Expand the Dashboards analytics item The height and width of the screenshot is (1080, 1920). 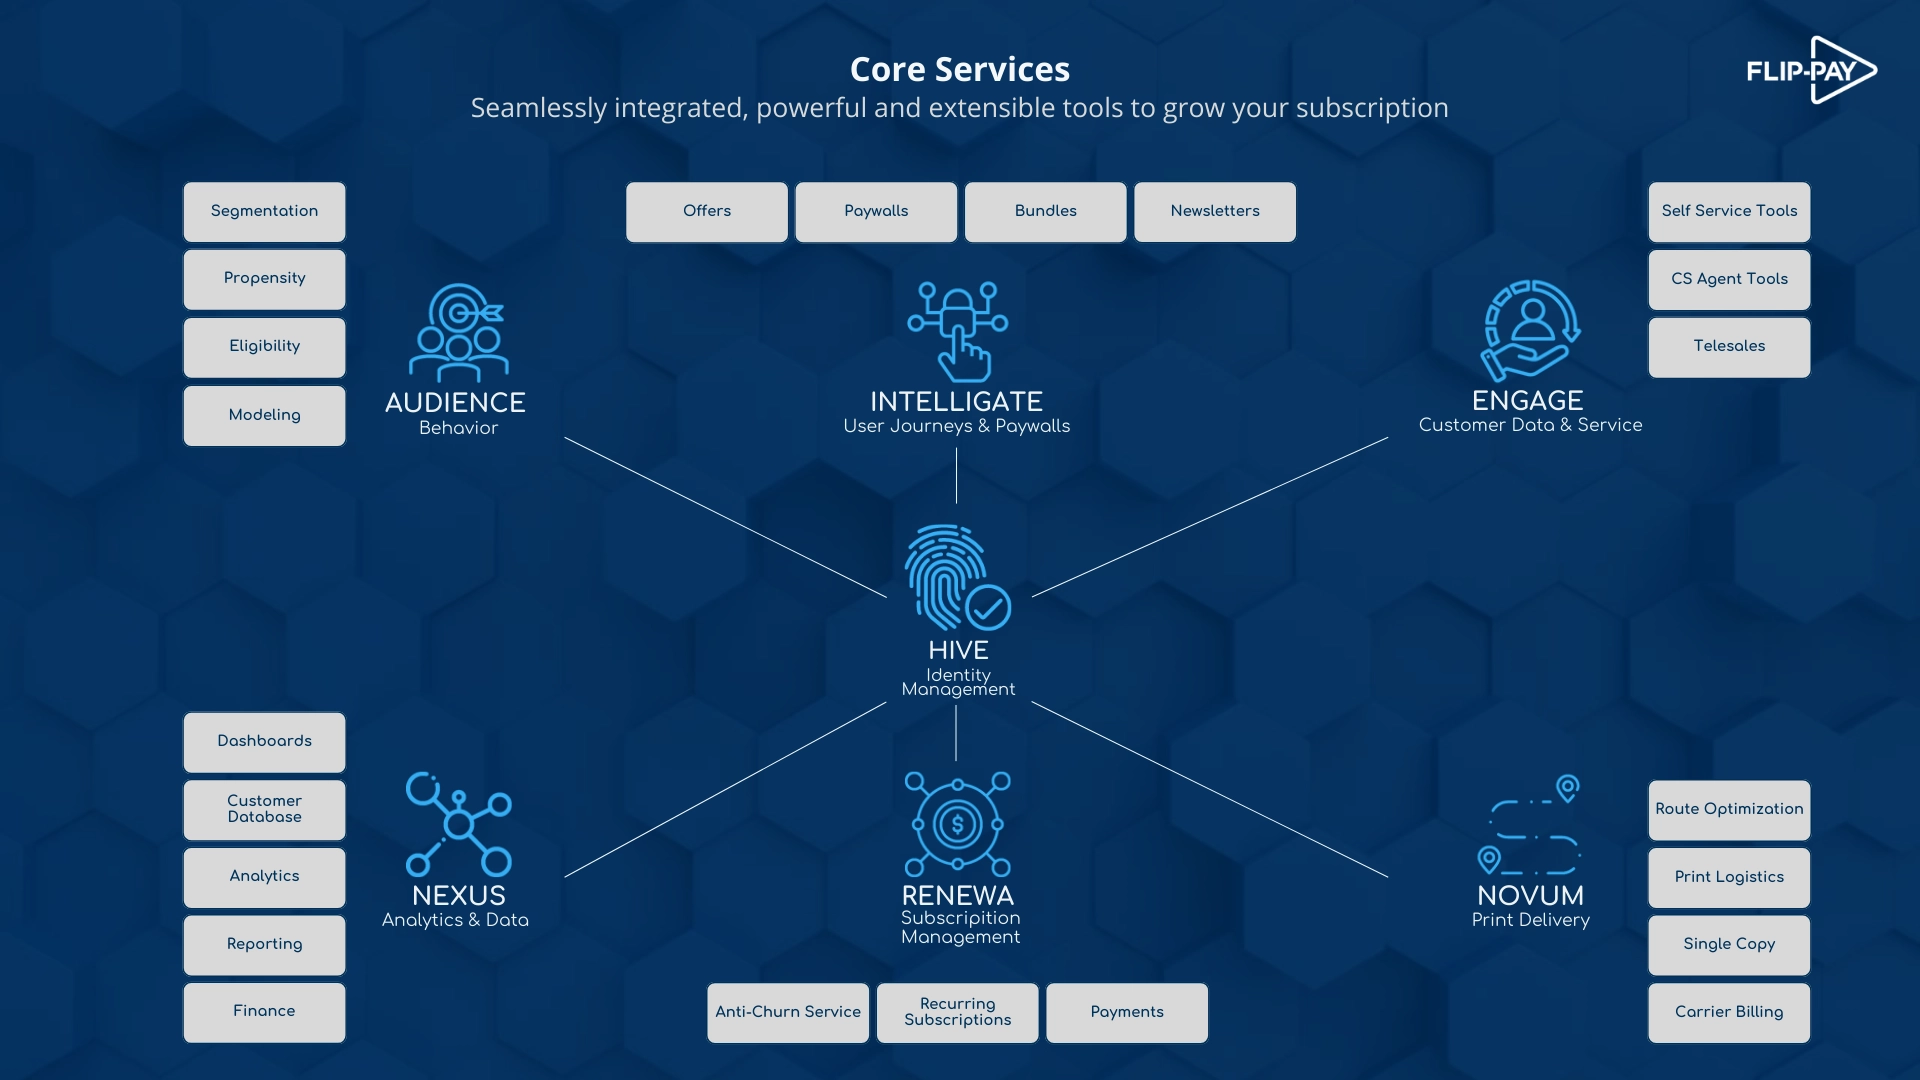coord(264,741)
